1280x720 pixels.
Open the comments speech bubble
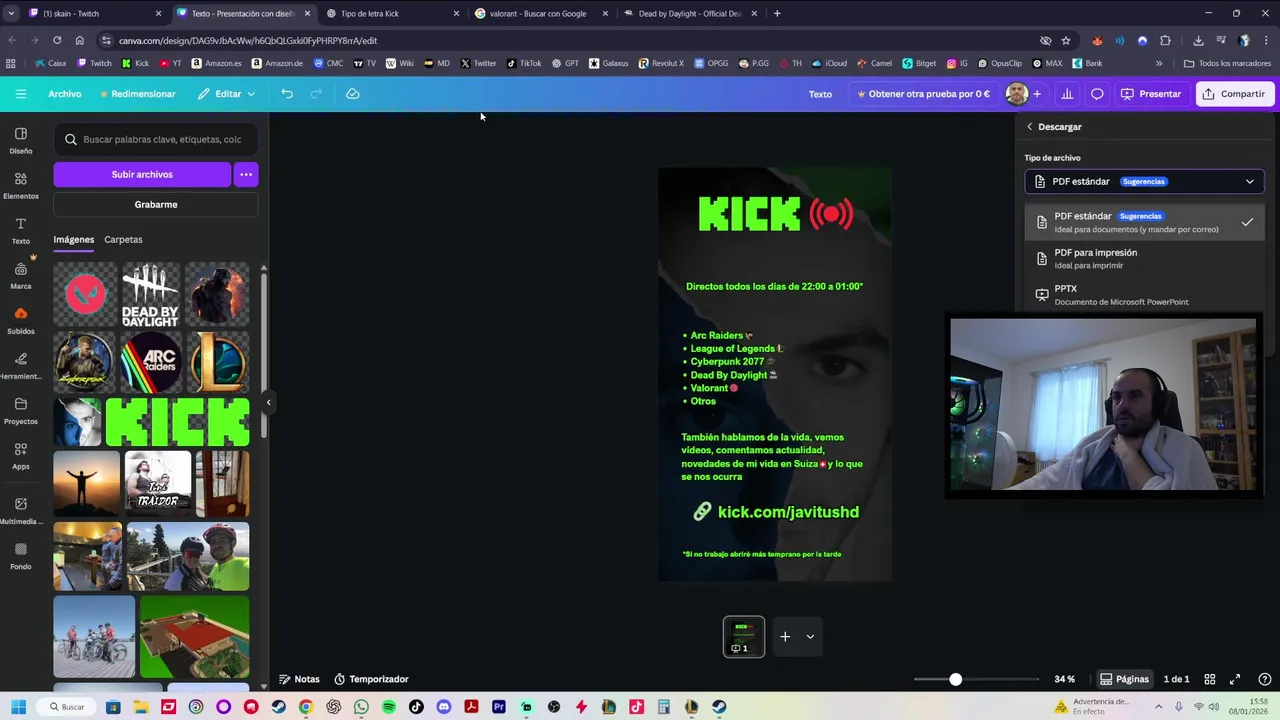tap(1097, 94)
